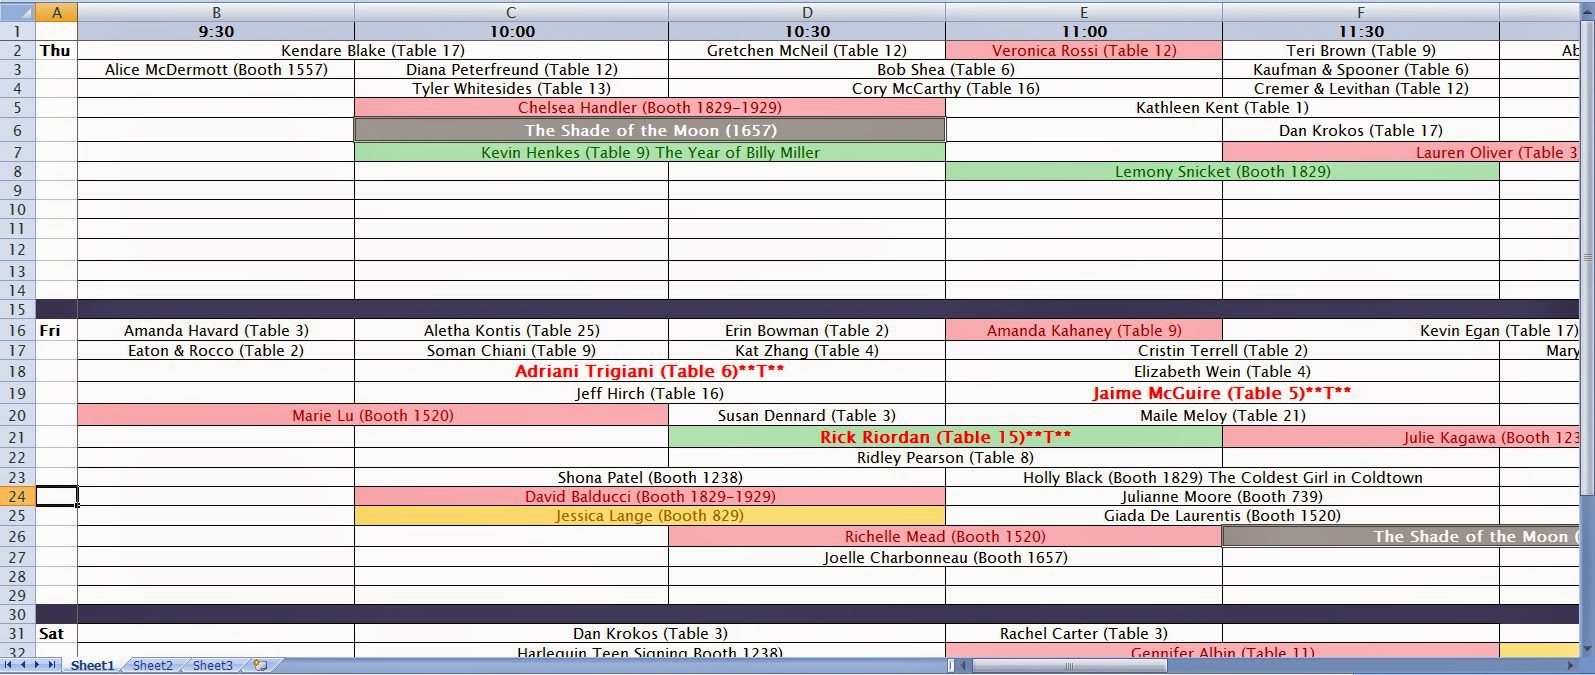The image size is (1595, 675).
Task: Click the previous sheet tab arrow
Action: coord(23,665)
